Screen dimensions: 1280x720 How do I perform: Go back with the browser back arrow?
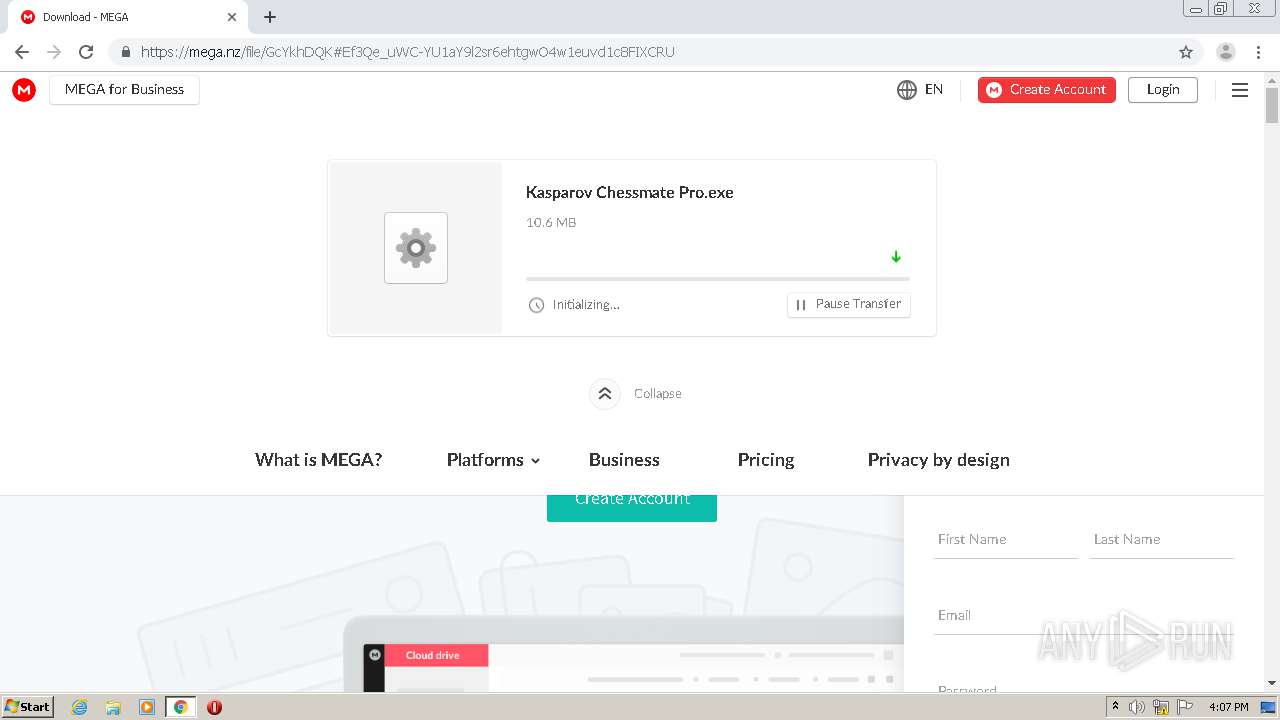click(x=22, y=52)
